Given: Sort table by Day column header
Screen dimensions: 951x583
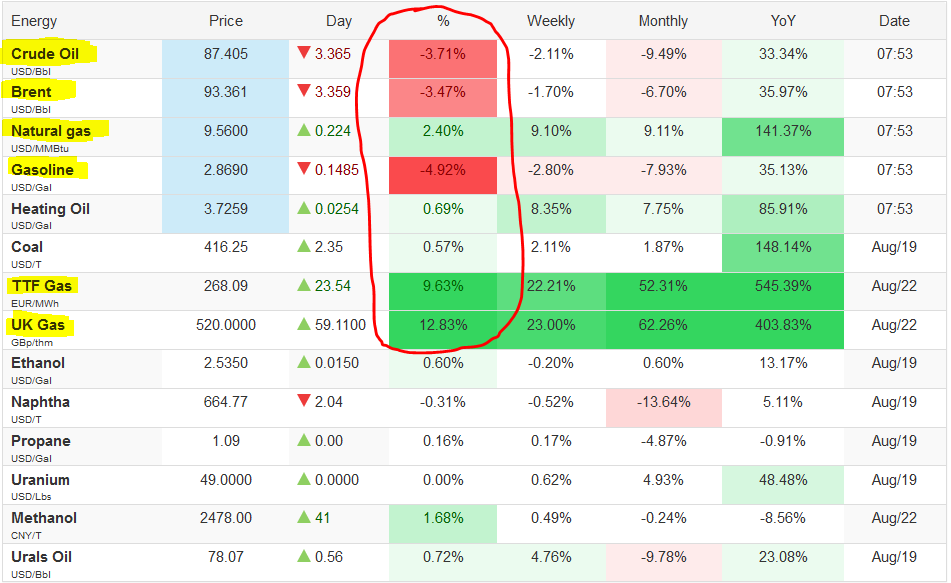Looking at the screenshot, I should (x=338, y=21).
